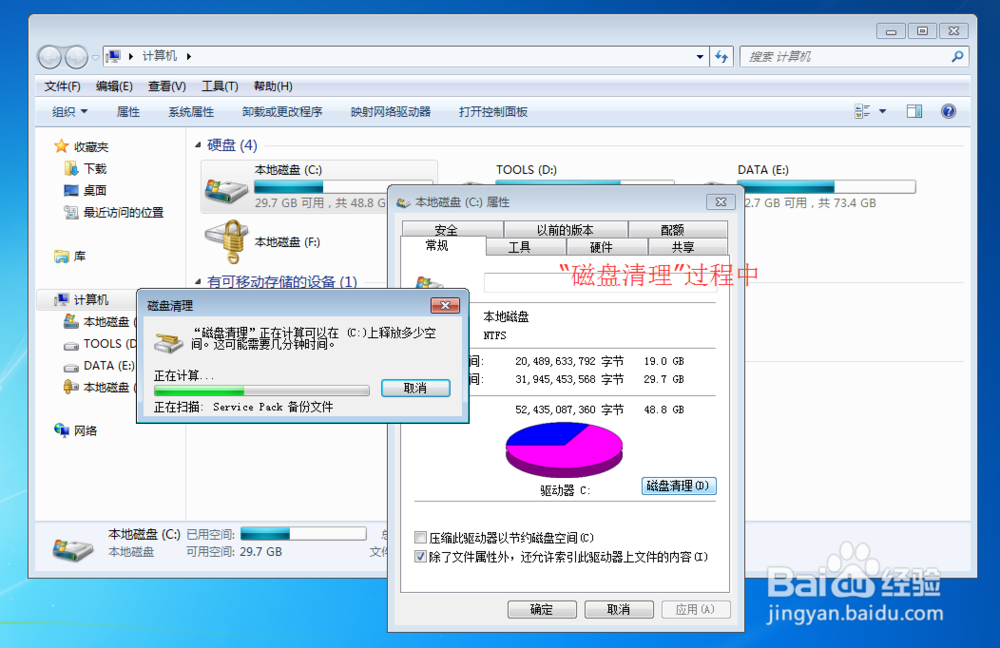Switch to the General tab
This screenshot has height=648, width=1000.
click(443, 246)
